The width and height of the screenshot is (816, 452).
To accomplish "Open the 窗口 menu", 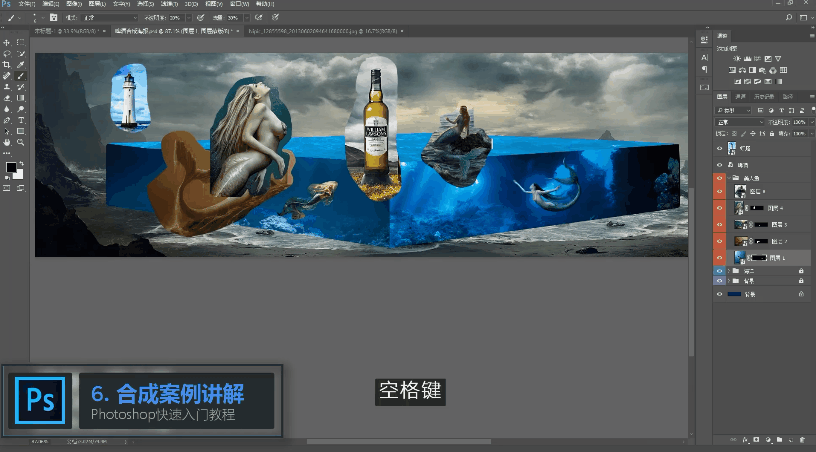I will click(239, 4).
